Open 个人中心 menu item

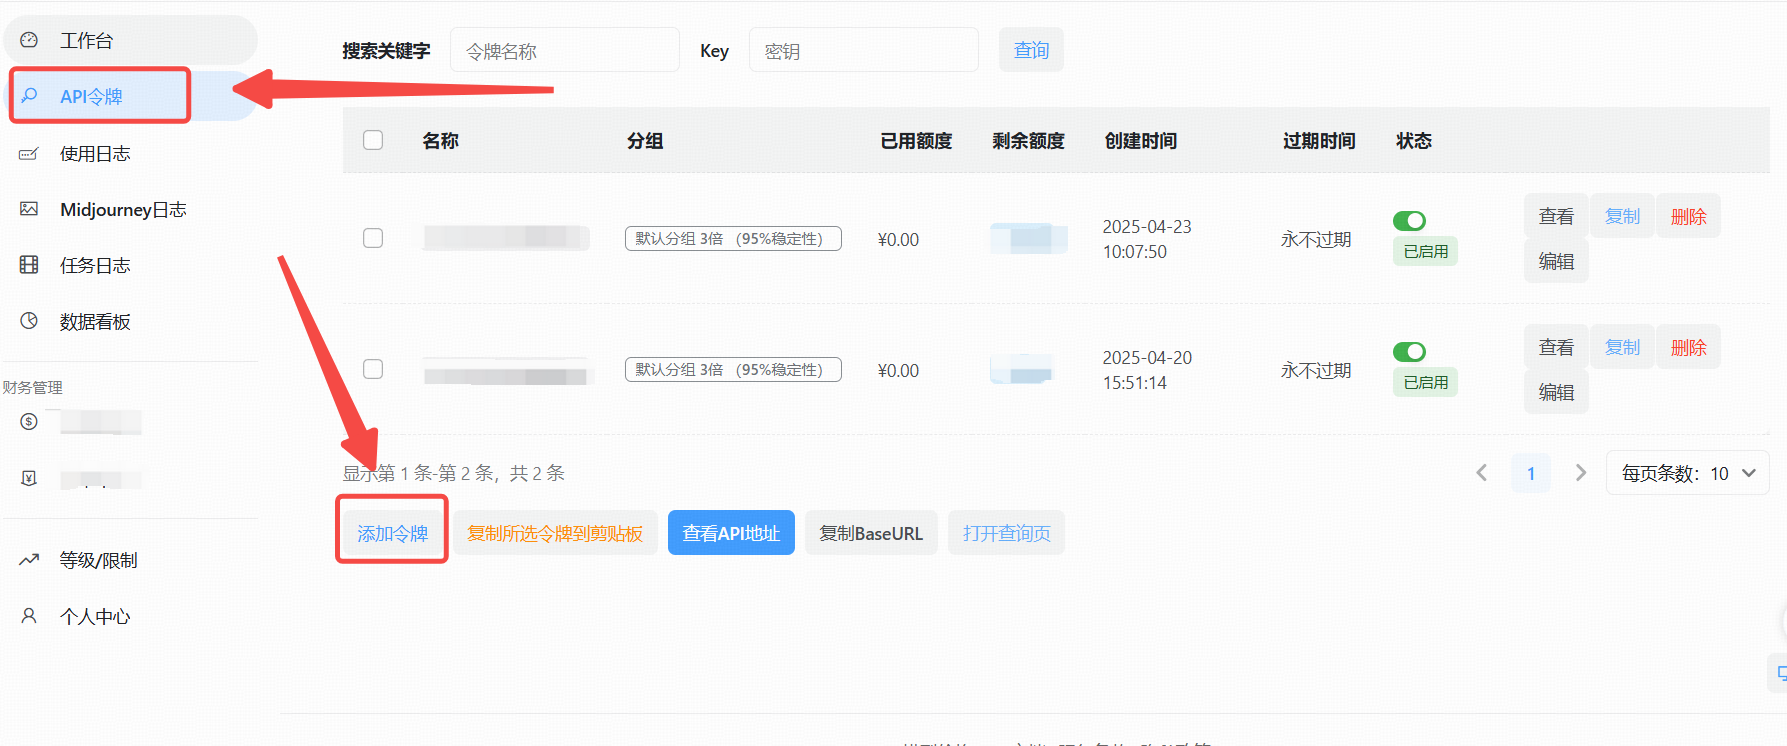coord(131,616)
